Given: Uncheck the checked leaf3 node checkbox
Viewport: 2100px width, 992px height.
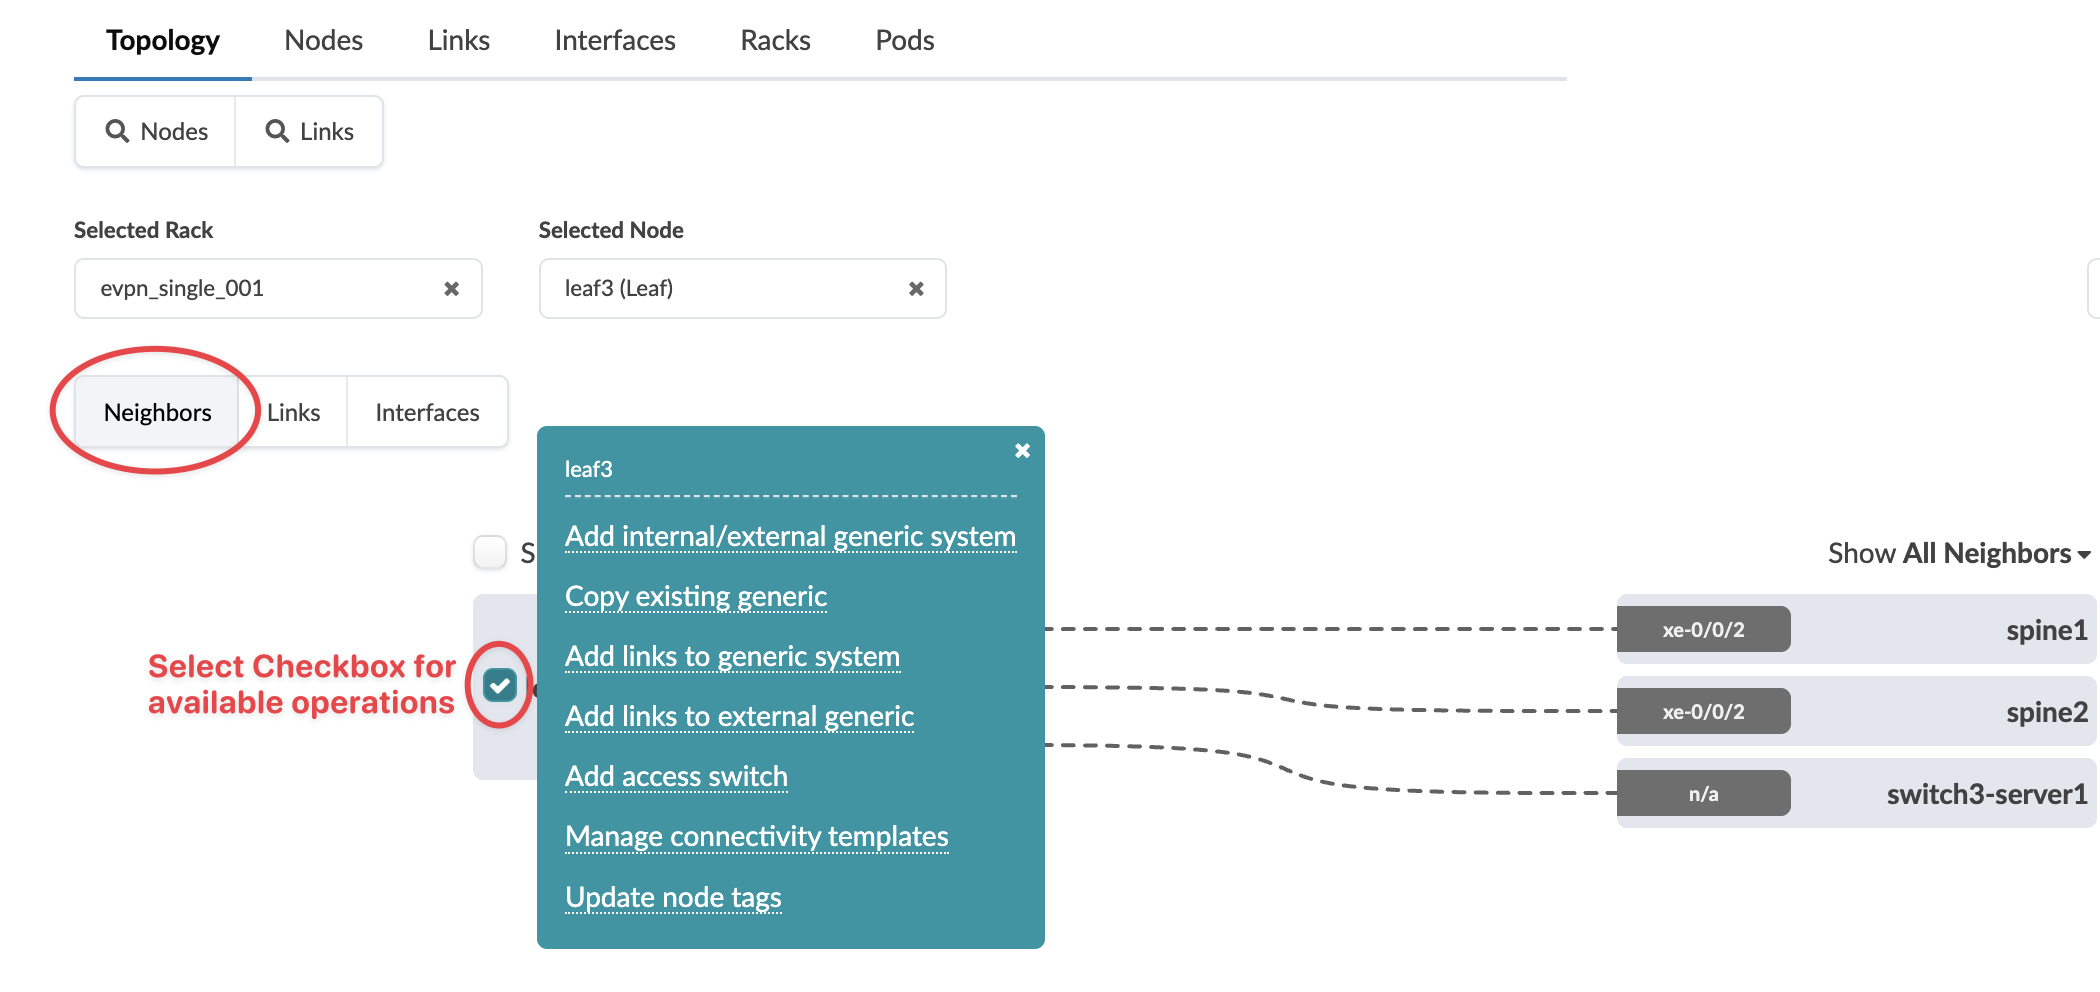Looking at the screenshot, I should tap(500, 685).
